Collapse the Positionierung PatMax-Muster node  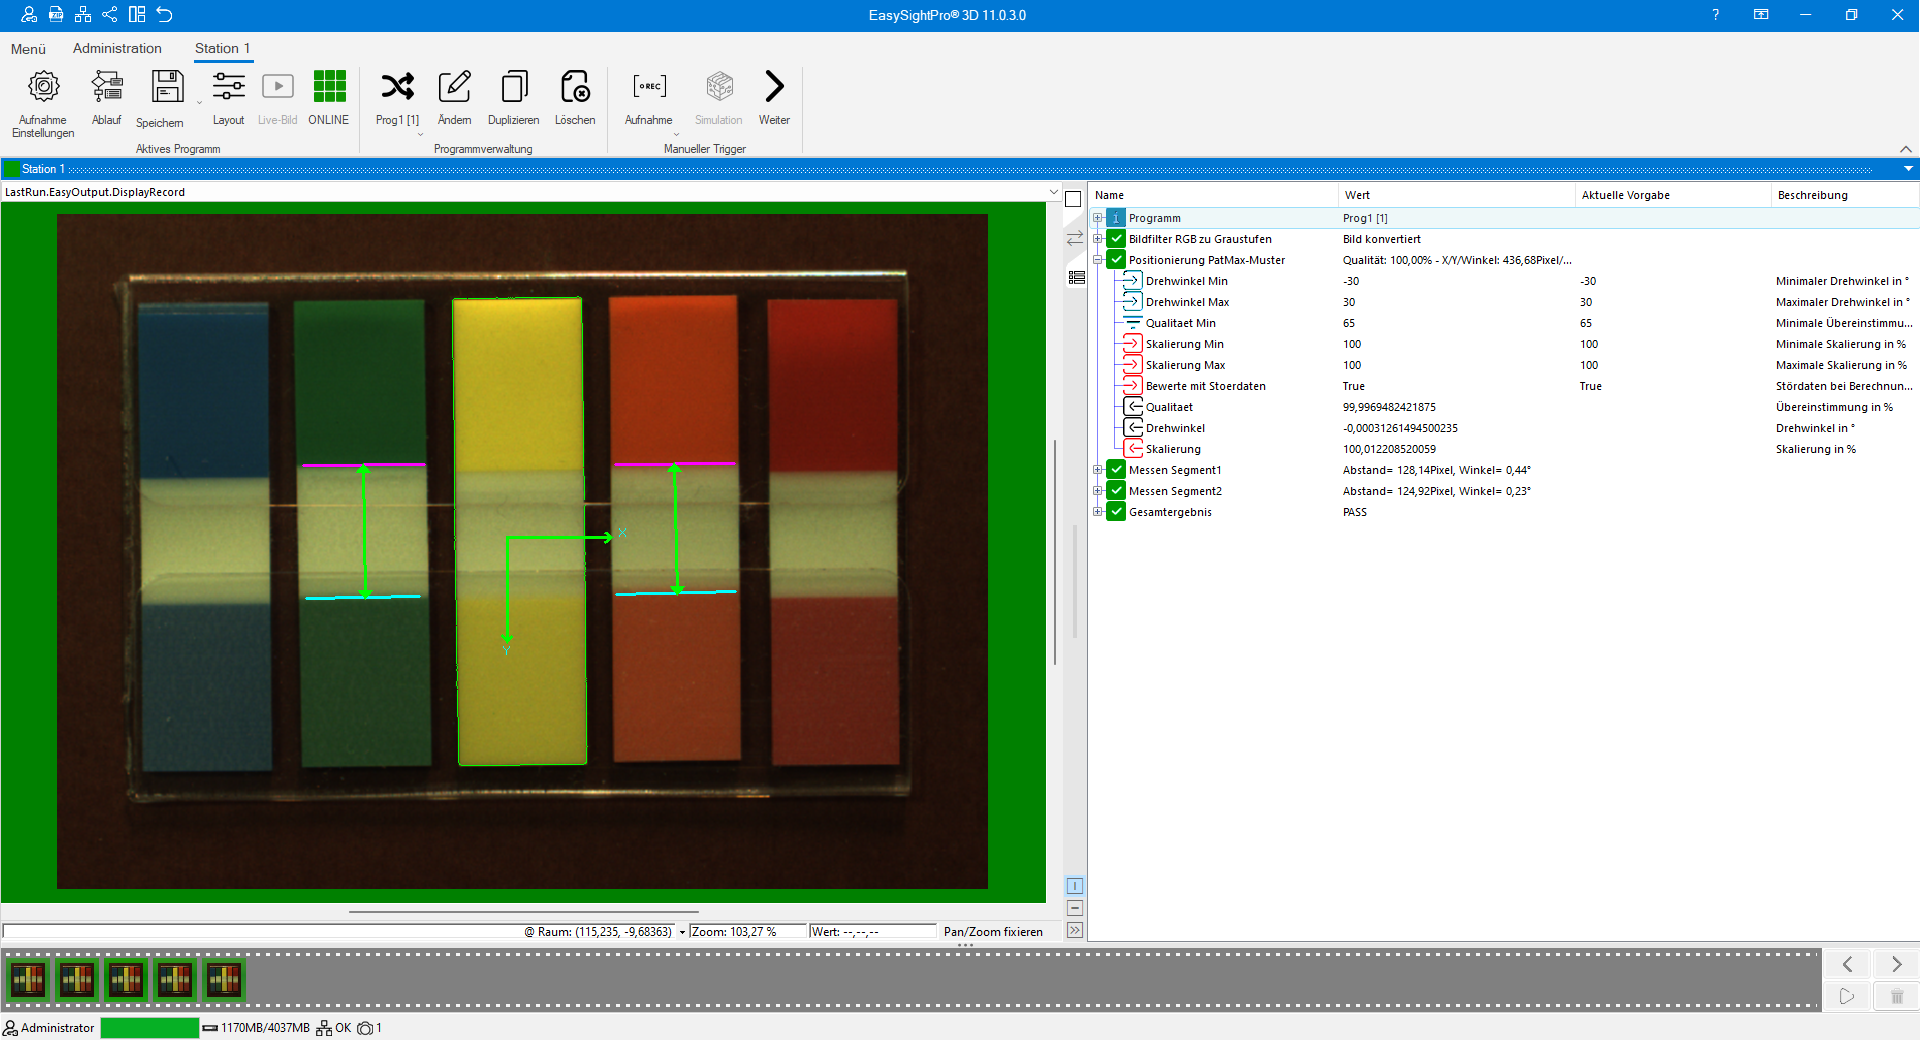coord(1098,260)
